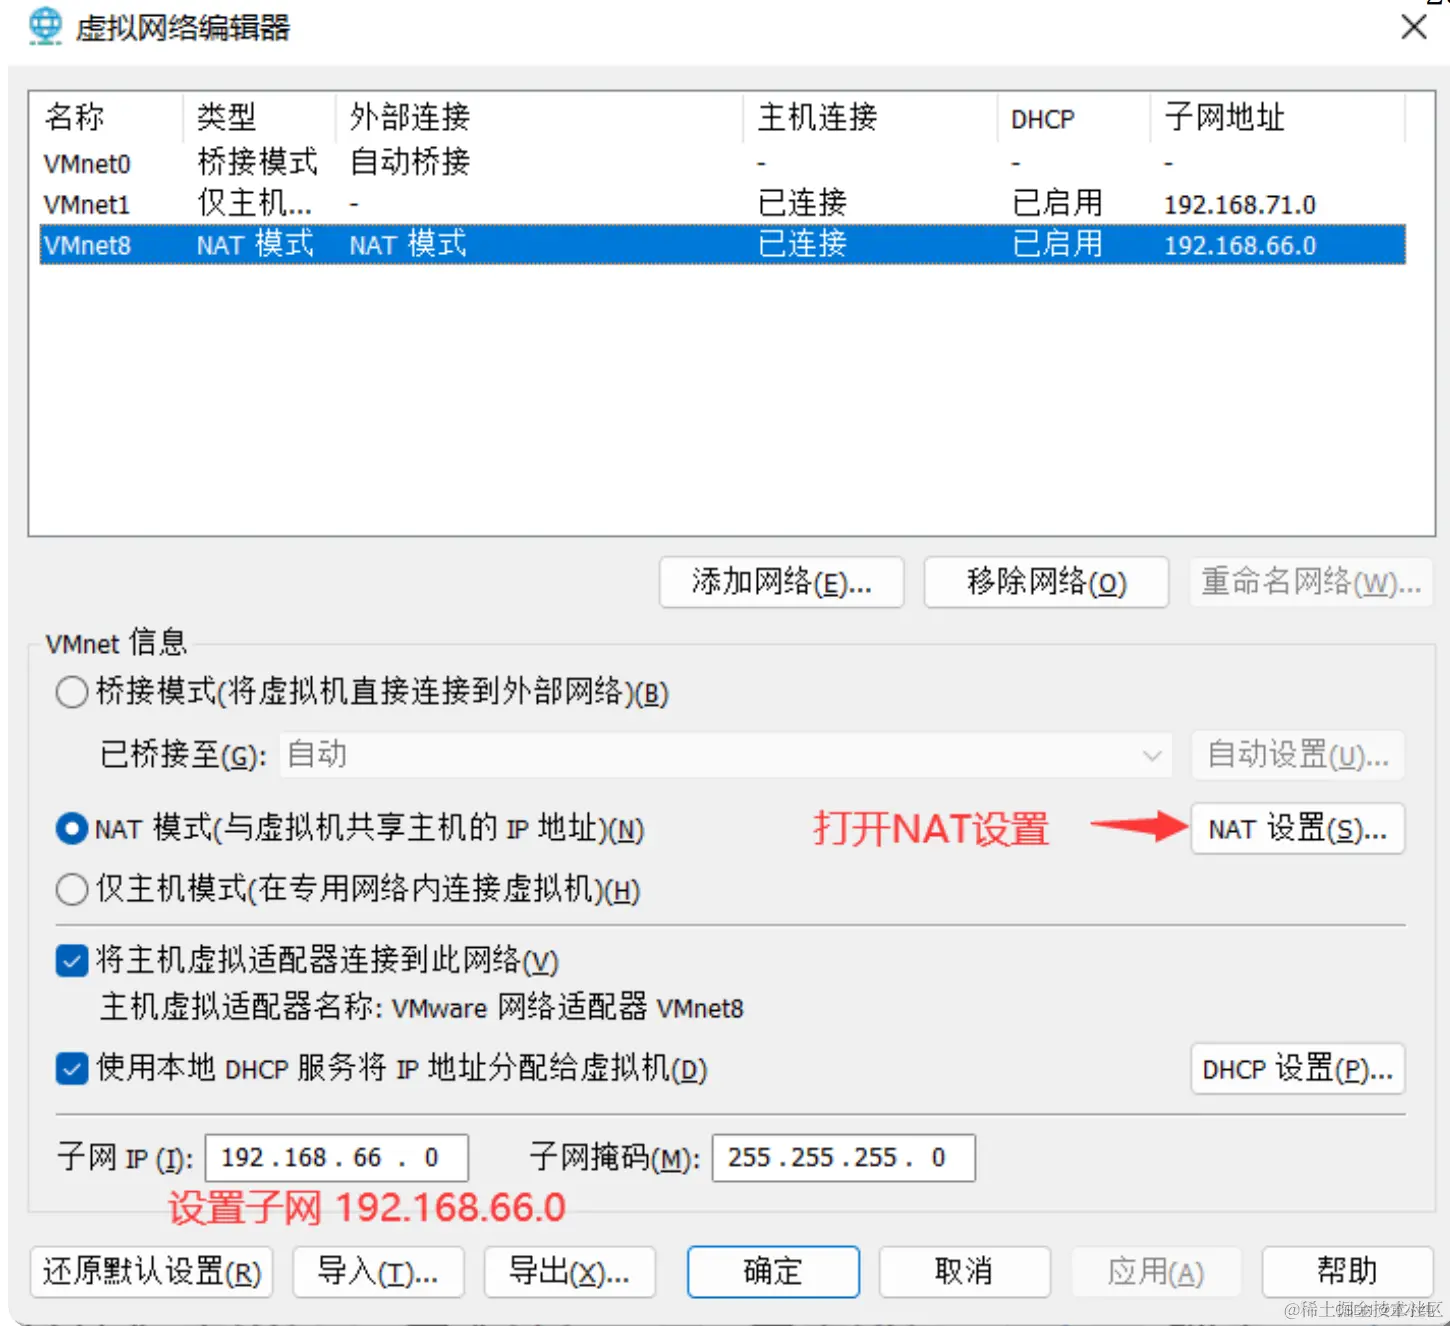Open the 已桥接至 dropdown
Screen dimensions: 1450x1326
(x=726, y=755)
